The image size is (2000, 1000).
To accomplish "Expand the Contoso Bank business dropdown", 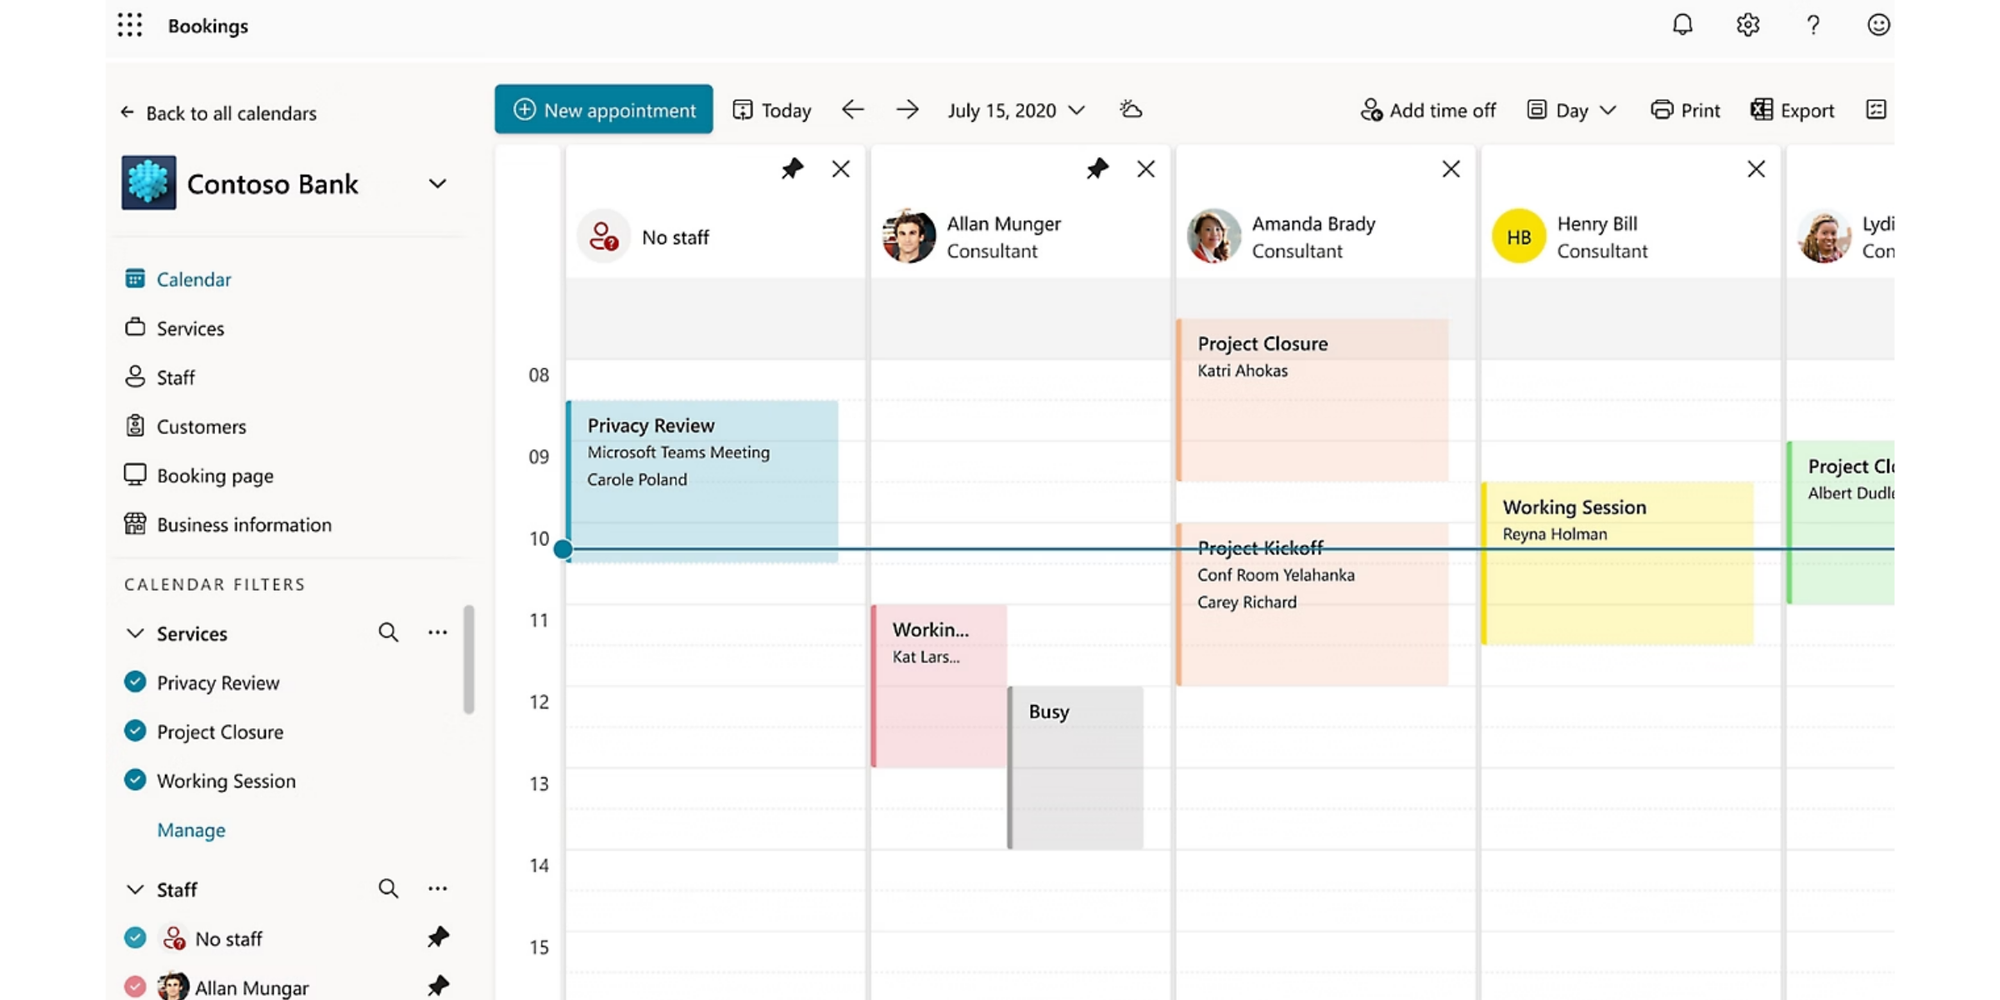I will point(437,184).
